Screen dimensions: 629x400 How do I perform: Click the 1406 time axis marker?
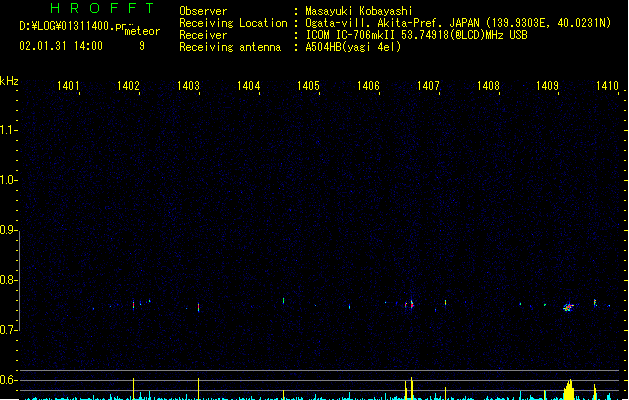click(368, 86)
